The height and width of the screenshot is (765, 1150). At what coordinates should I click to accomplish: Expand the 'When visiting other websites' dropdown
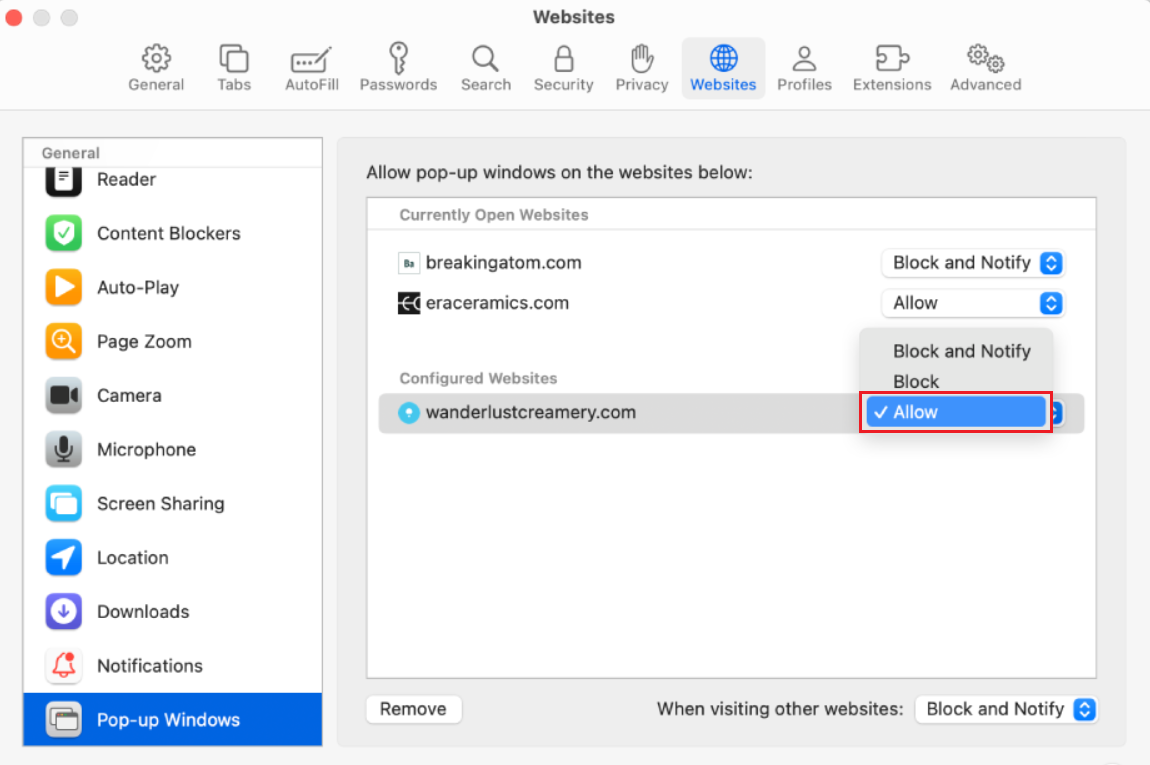tap(1007, 709)
